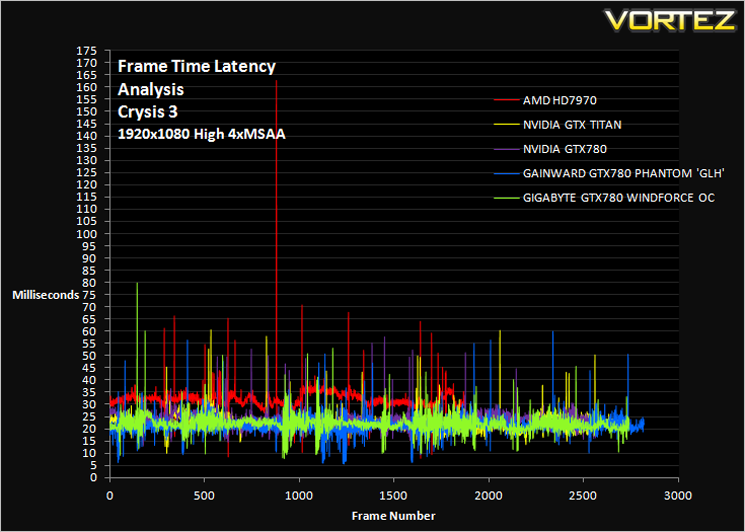Click the y-axis value 150
The width and height of the screenshot is (745, 532).
87,112
